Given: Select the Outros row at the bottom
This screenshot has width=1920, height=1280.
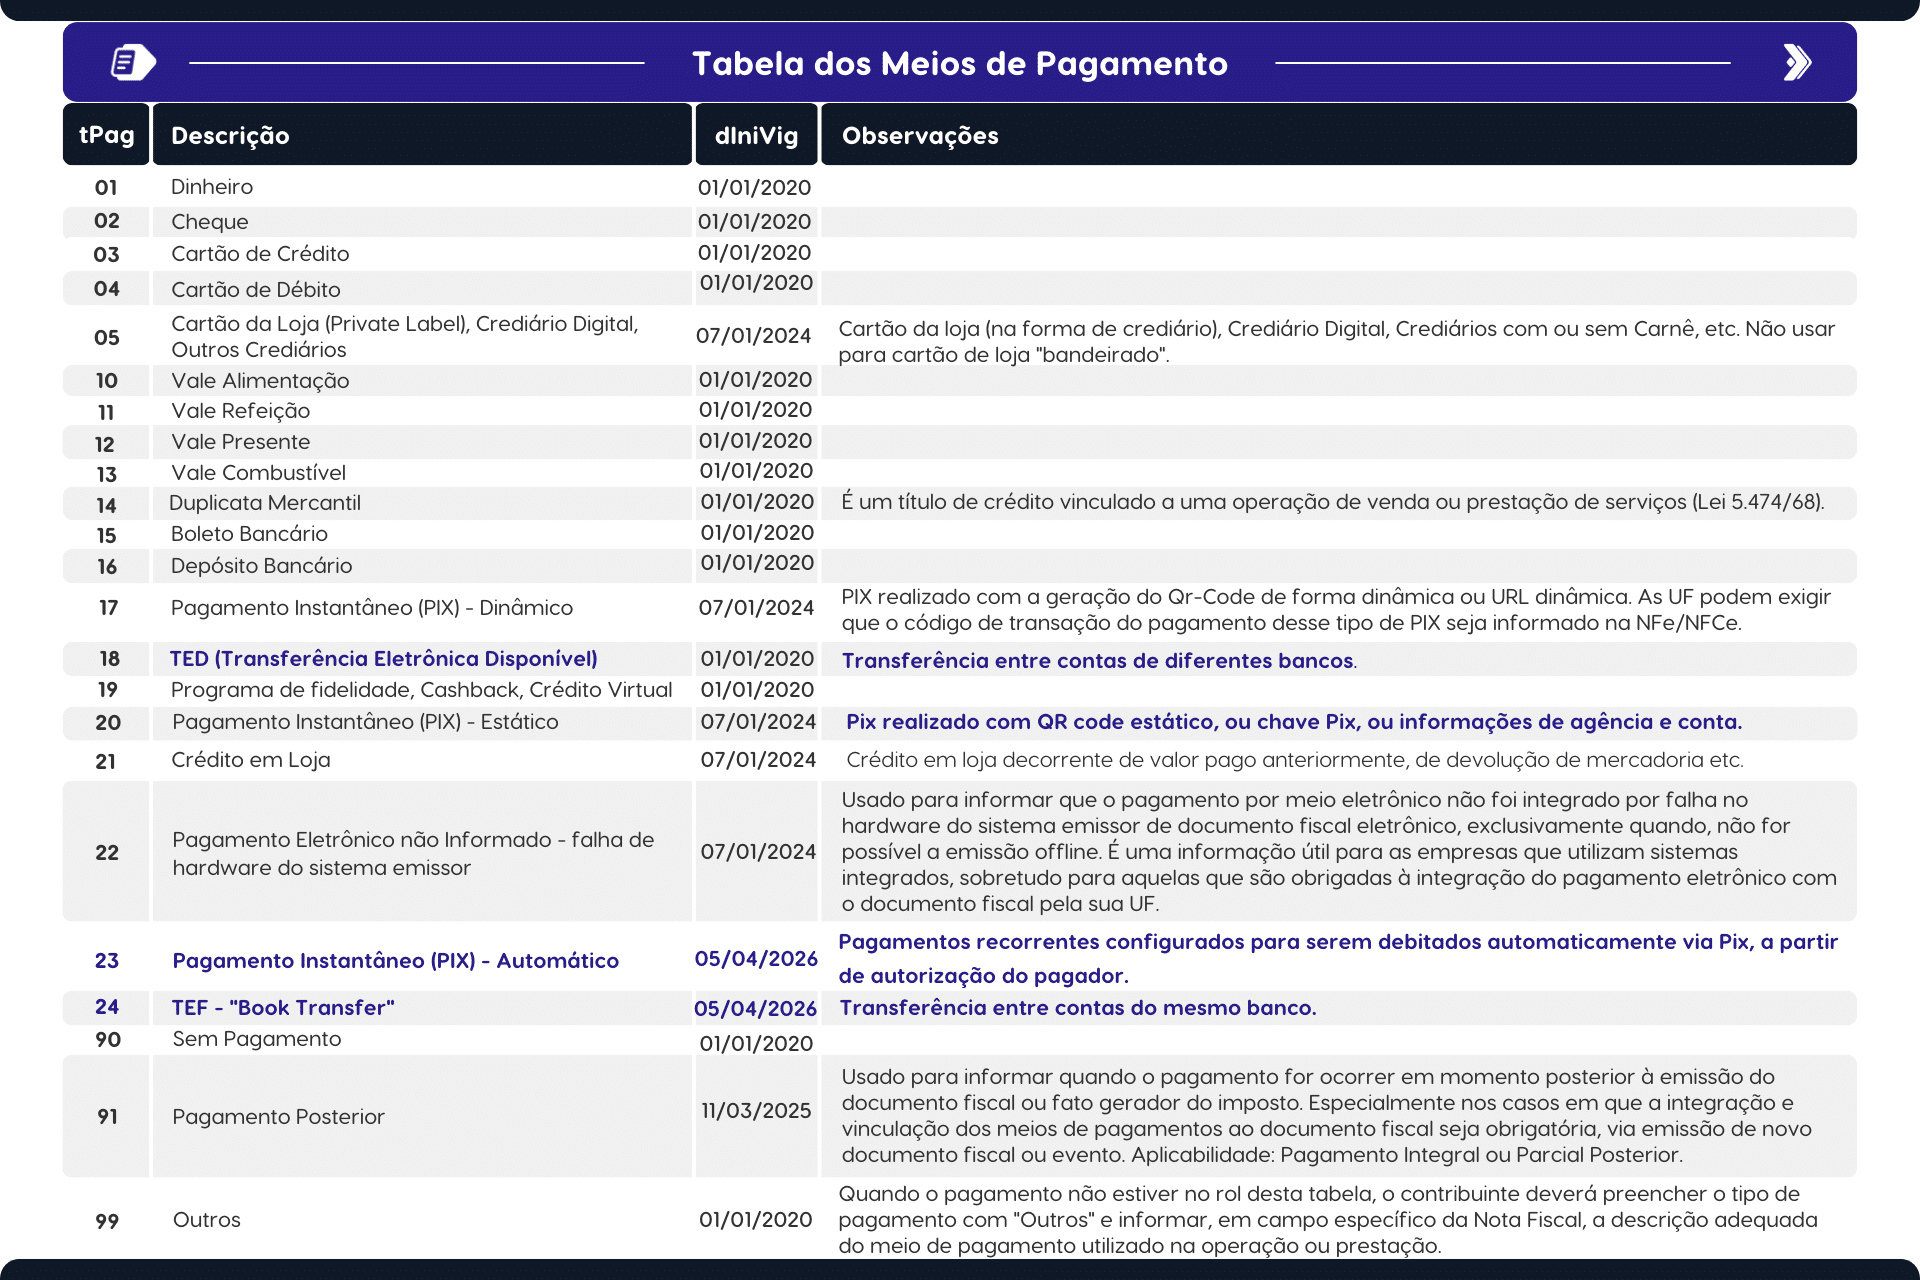Looking at the screenshot, I should [x=206, y=1219].
